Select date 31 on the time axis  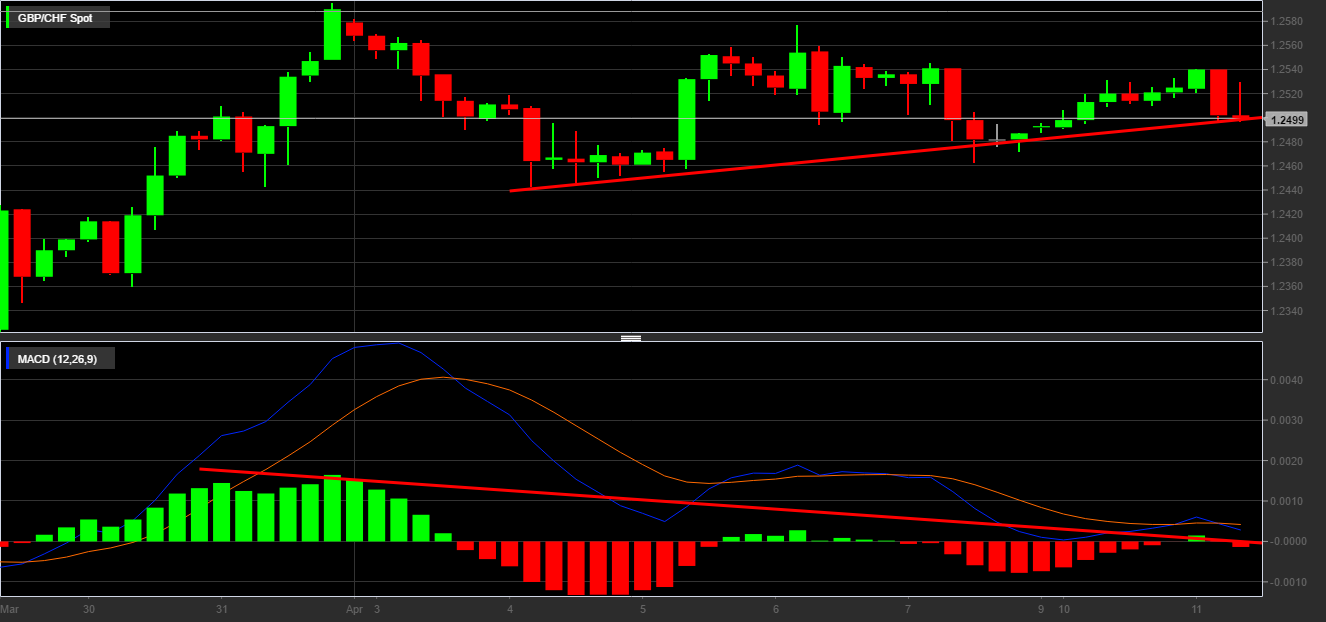[222, 608]
